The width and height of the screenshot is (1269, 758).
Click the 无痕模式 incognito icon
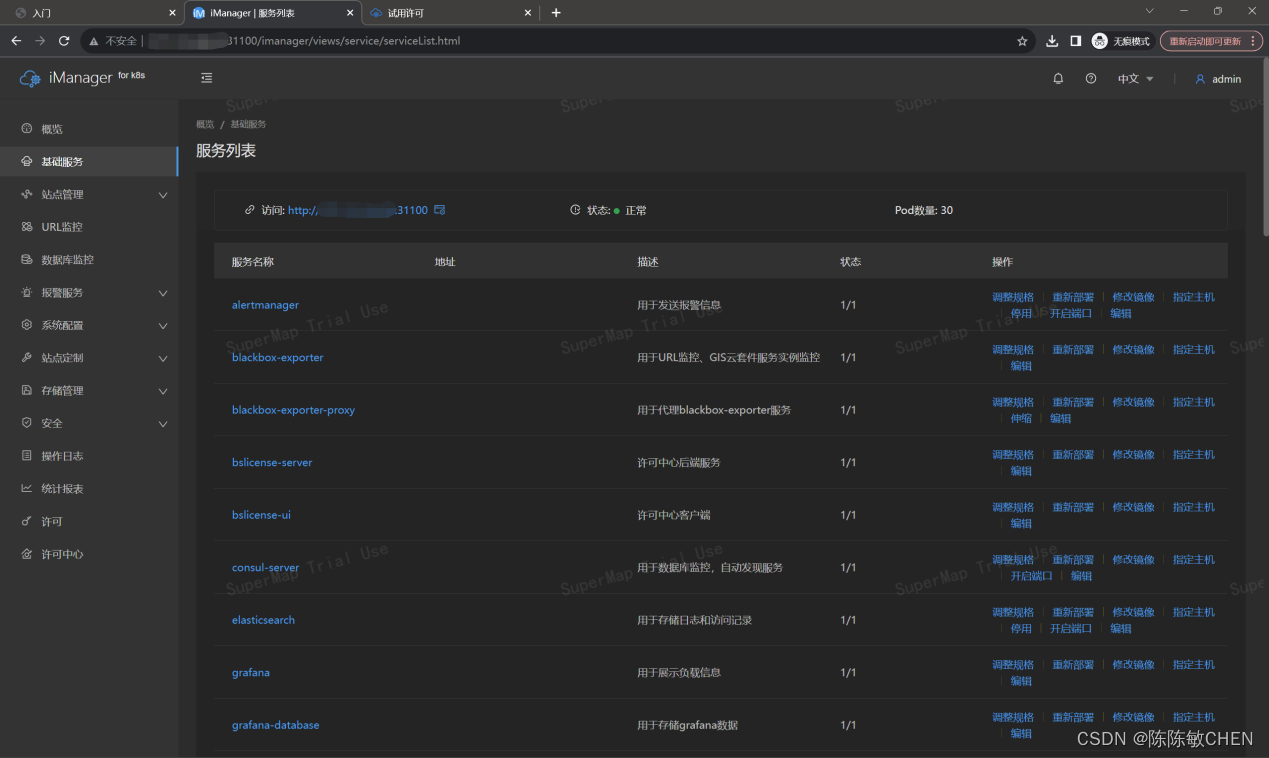click(x=1100, y=41)
